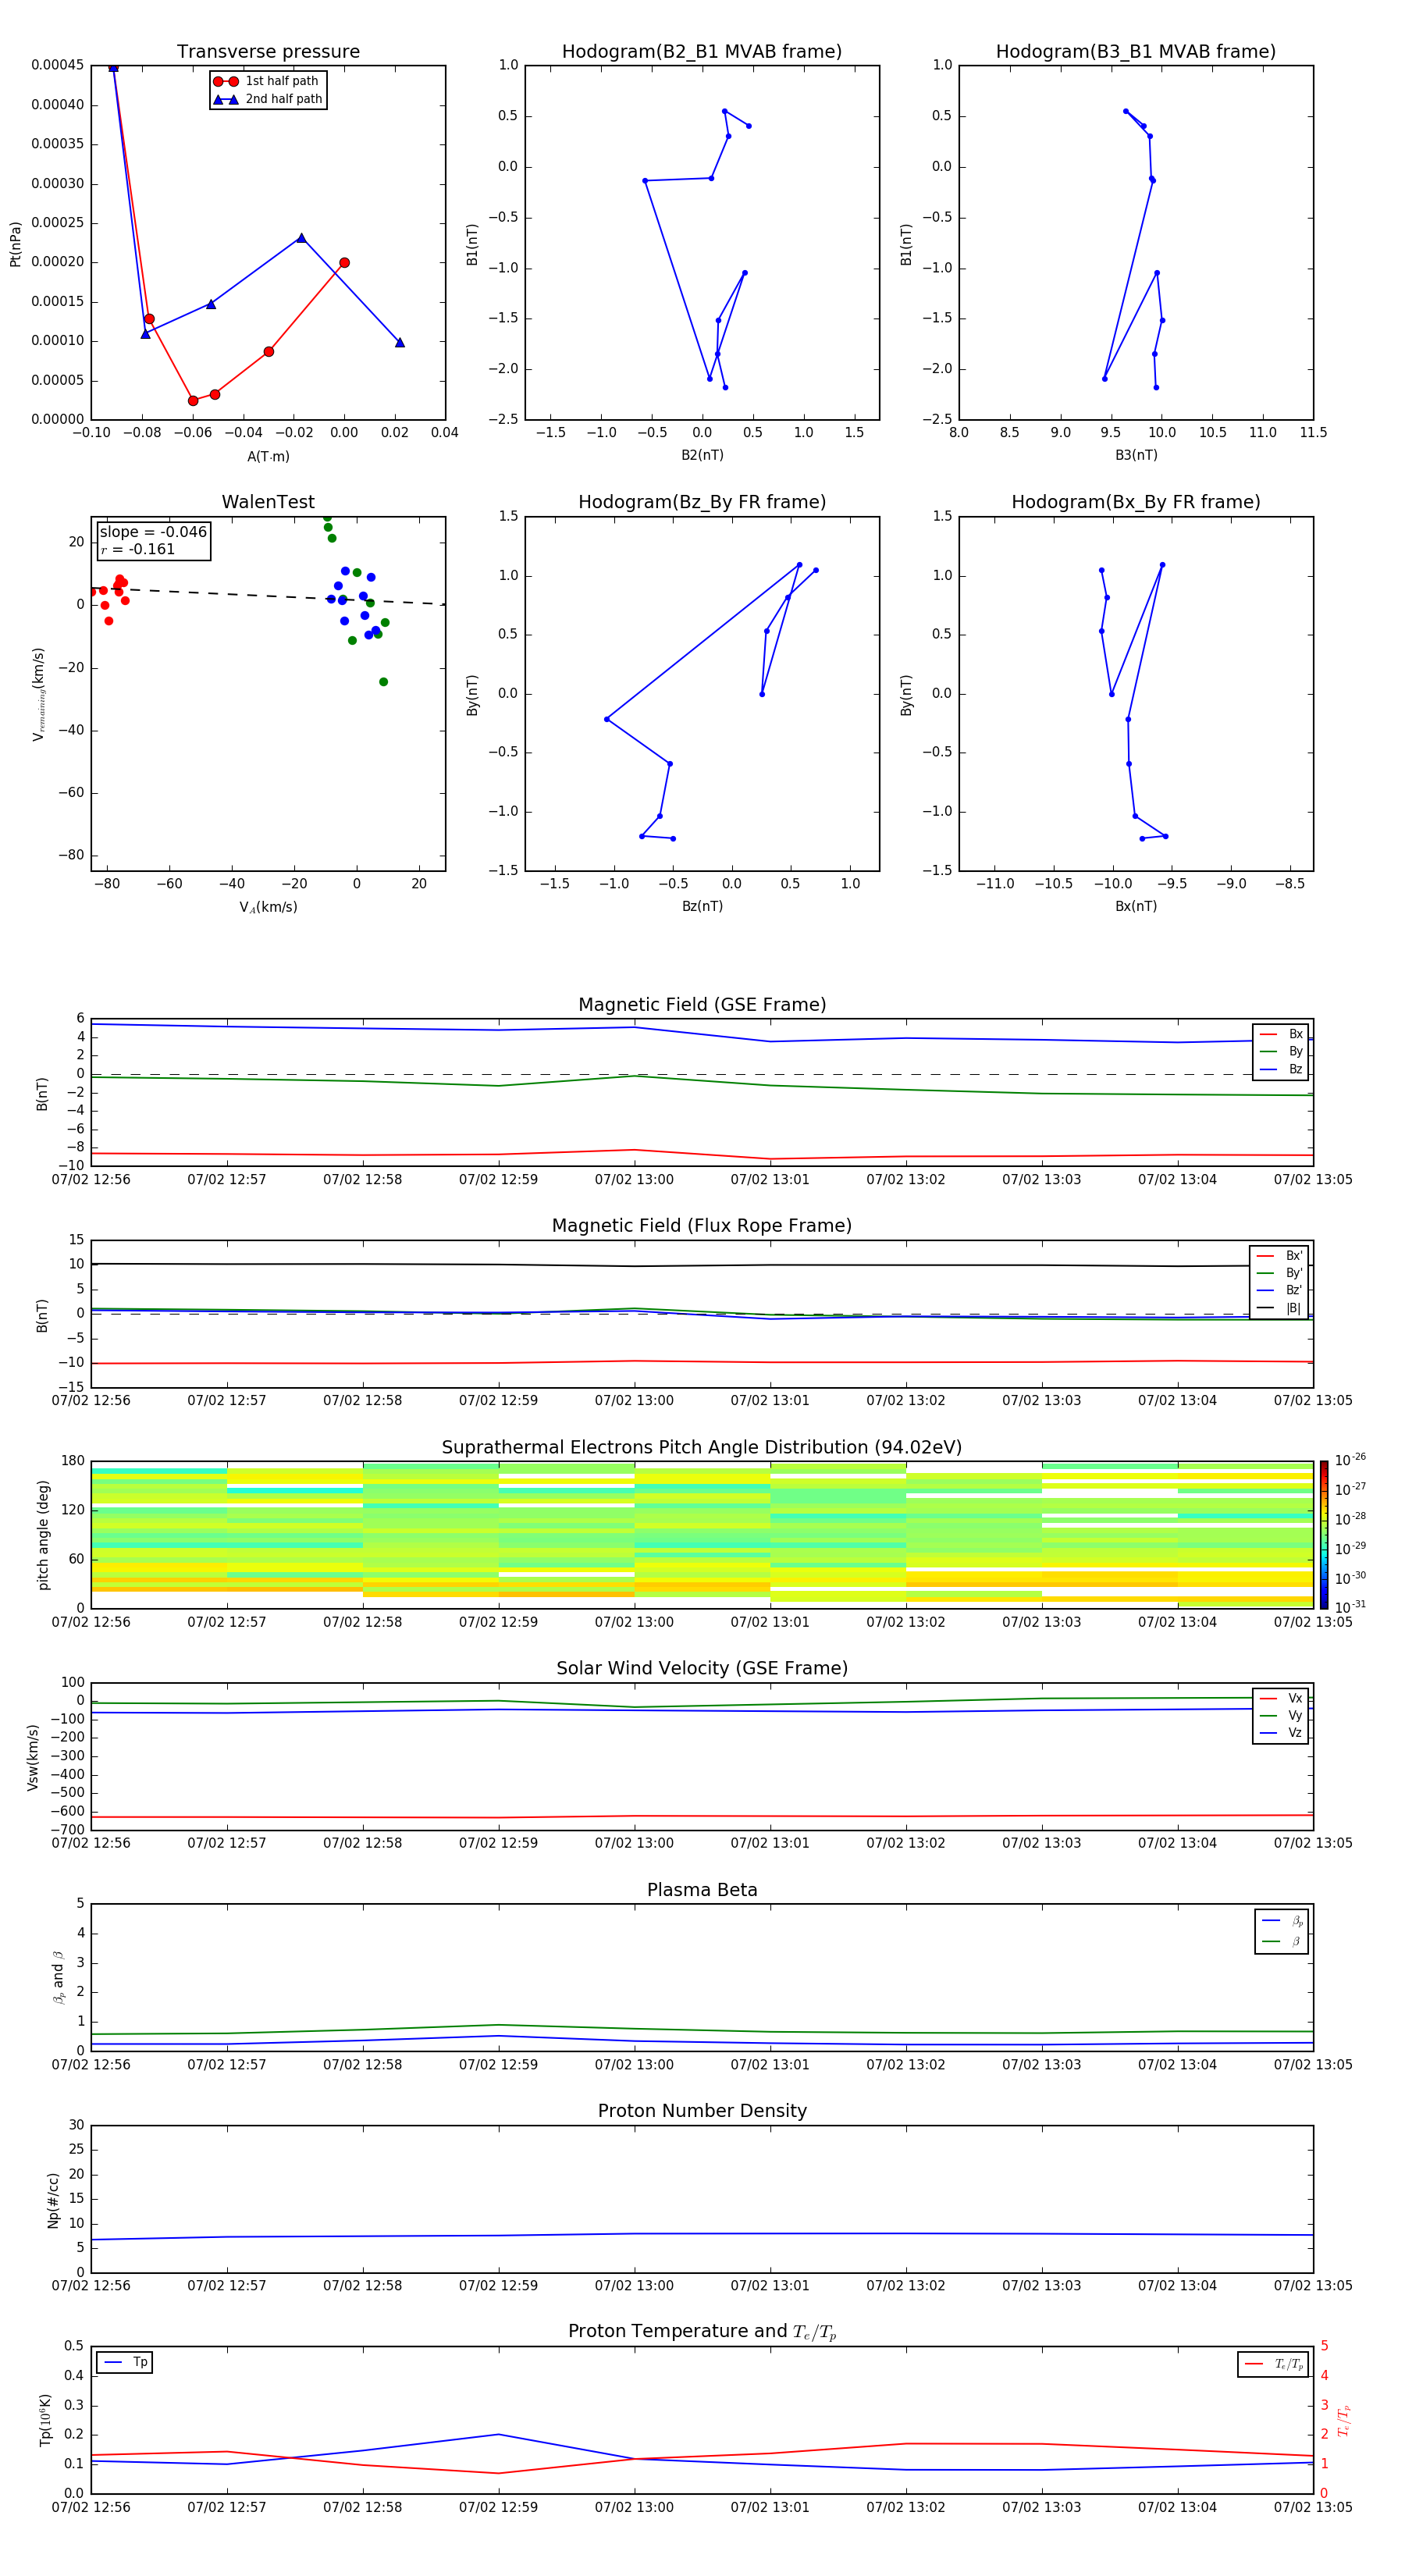Select the 'r = -0.161' annotation
The width and height of the screenshot is (1405, 2576).
pos(138,550)
